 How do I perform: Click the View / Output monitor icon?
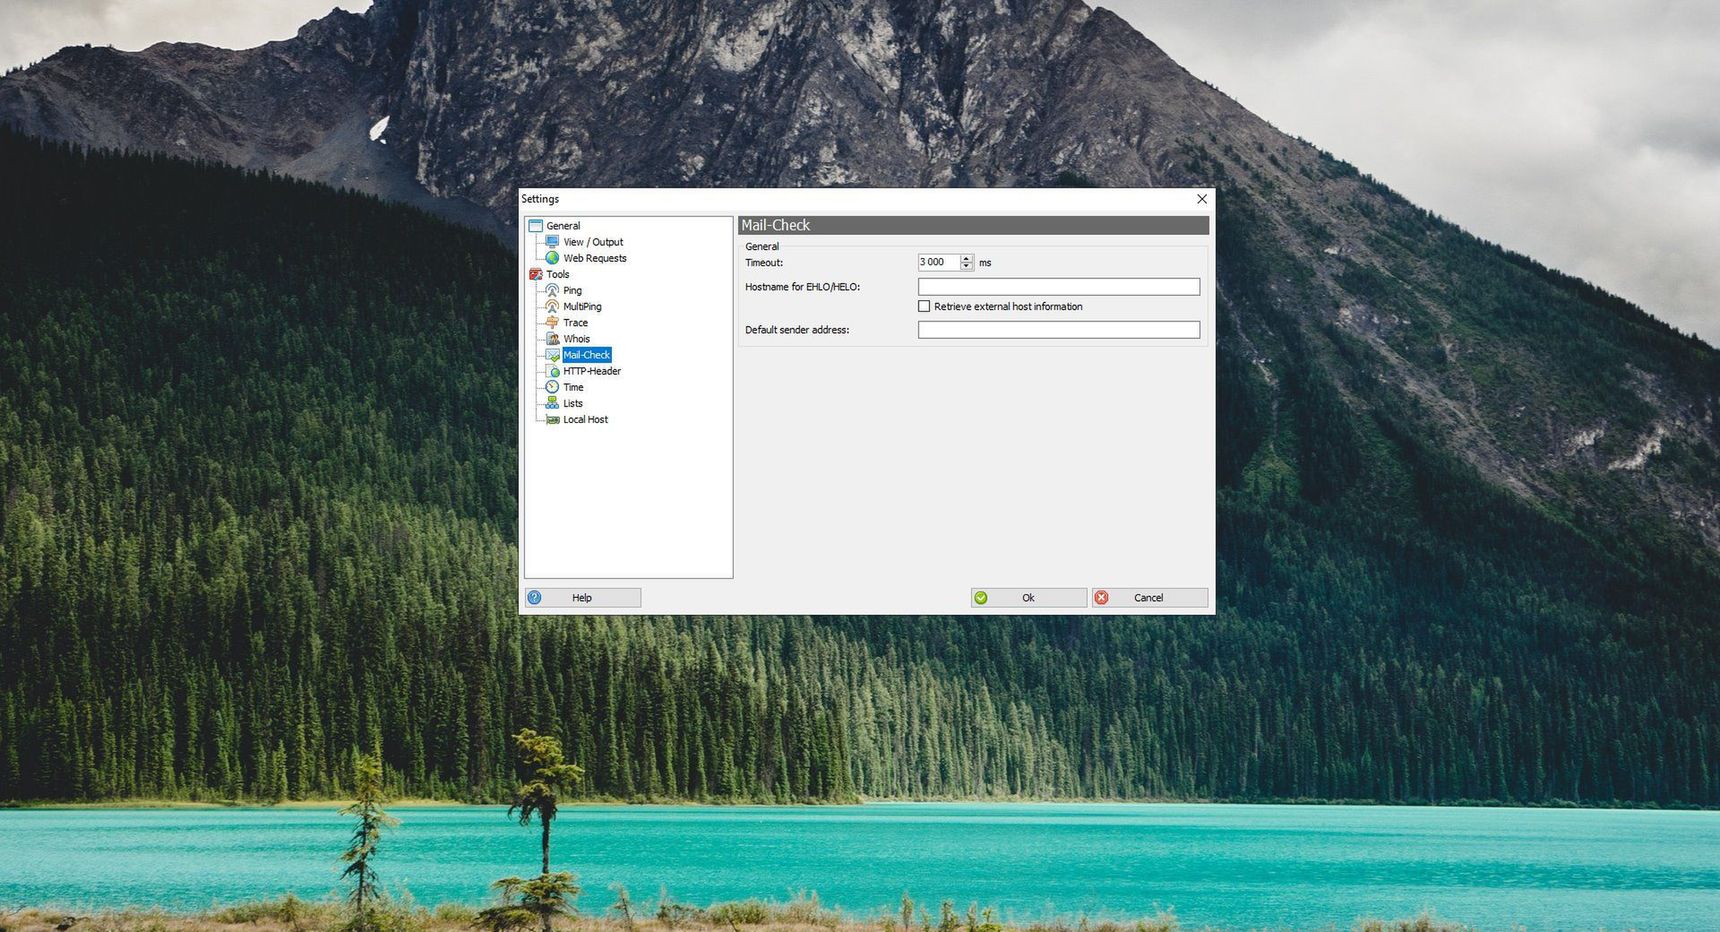[552, 242]
